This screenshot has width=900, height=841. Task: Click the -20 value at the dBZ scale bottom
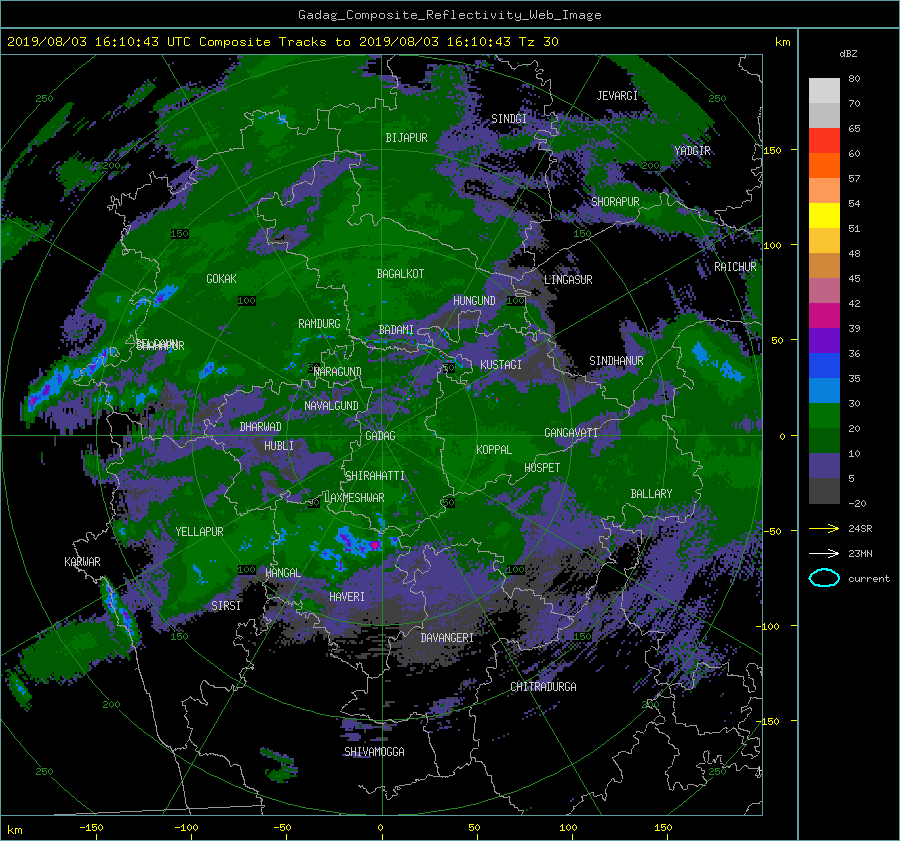(857, 503)
